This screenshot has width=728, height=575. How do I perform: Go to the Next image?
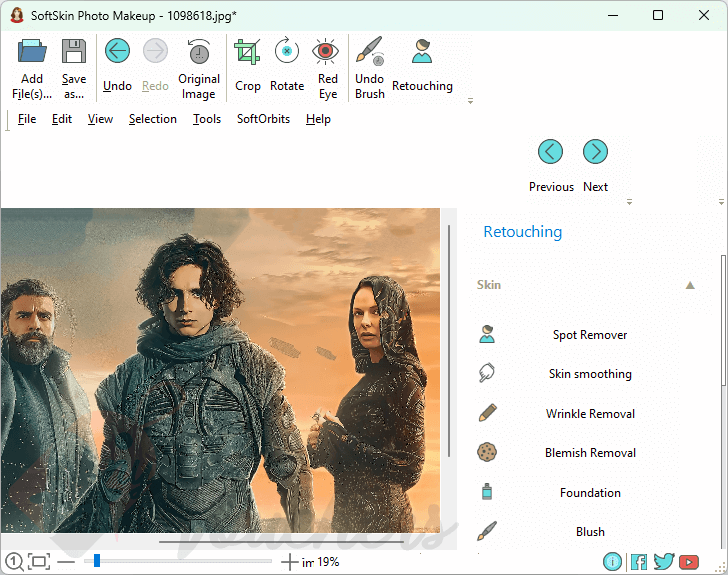[595, 152]
